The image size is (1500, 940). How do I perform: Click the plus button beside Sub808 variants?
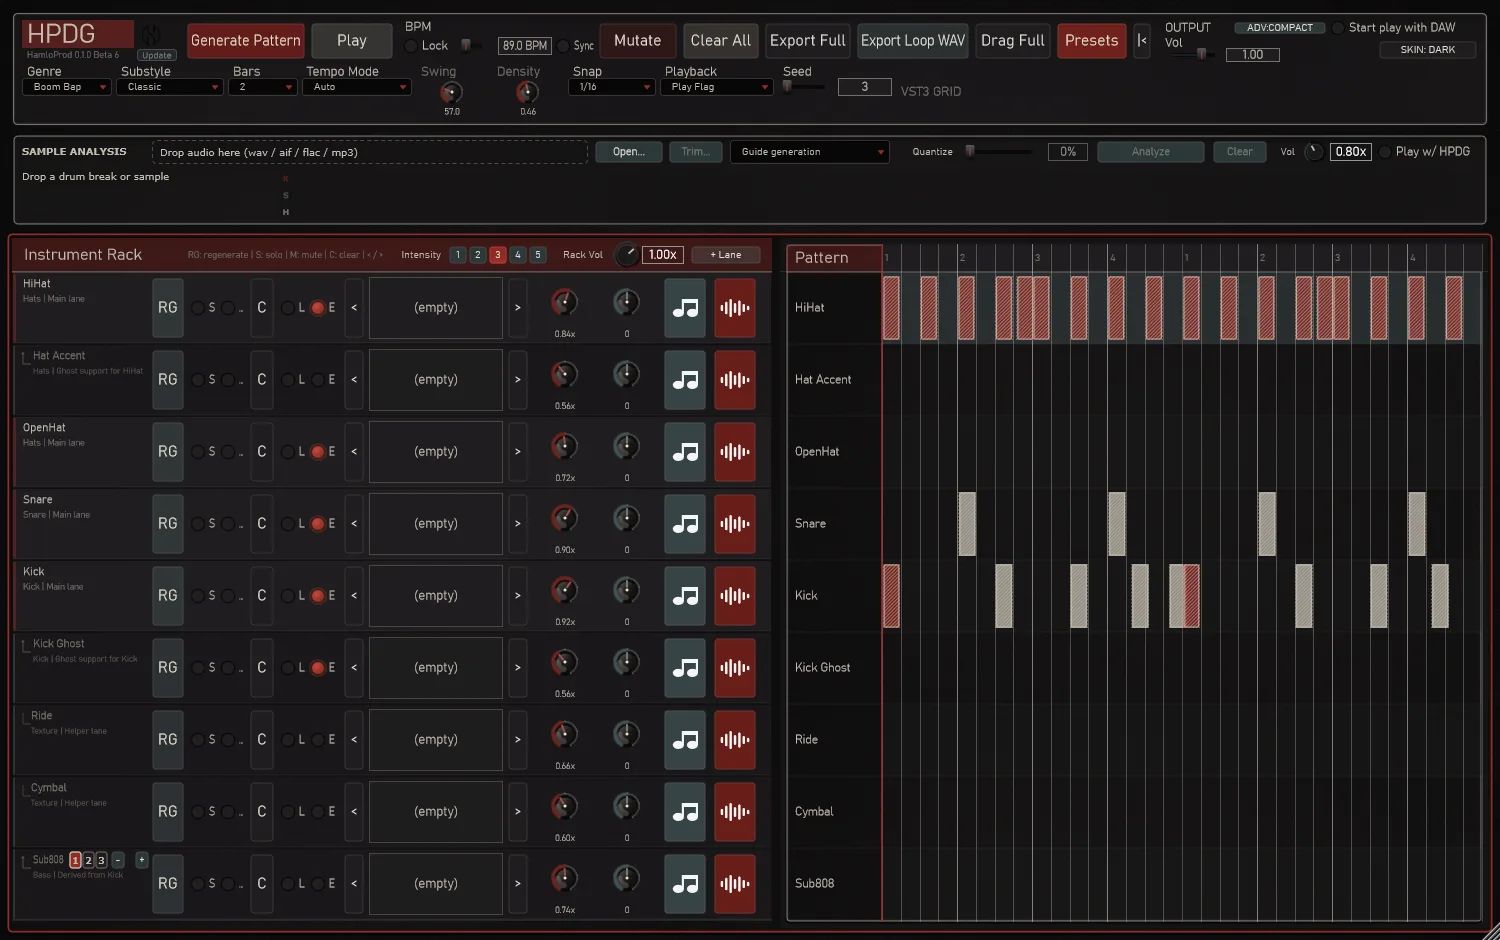click(x=141, y=860)
